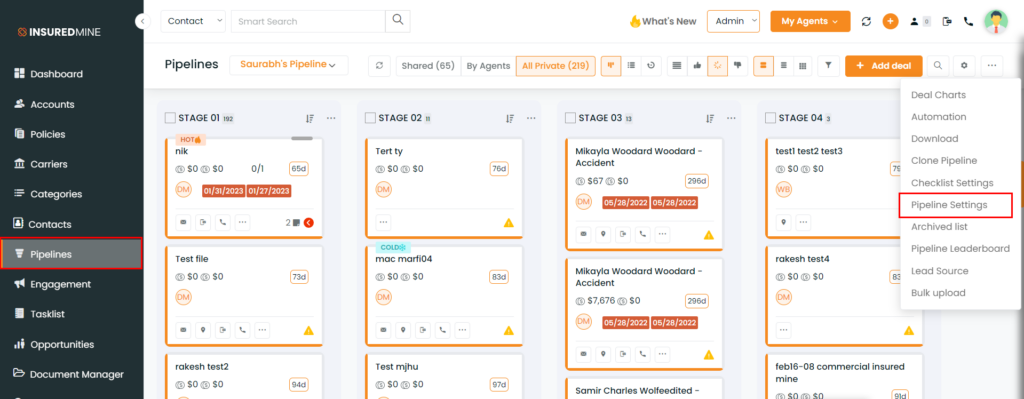Open the phone dialer icon in header
1024x399 pixels.
968,22
